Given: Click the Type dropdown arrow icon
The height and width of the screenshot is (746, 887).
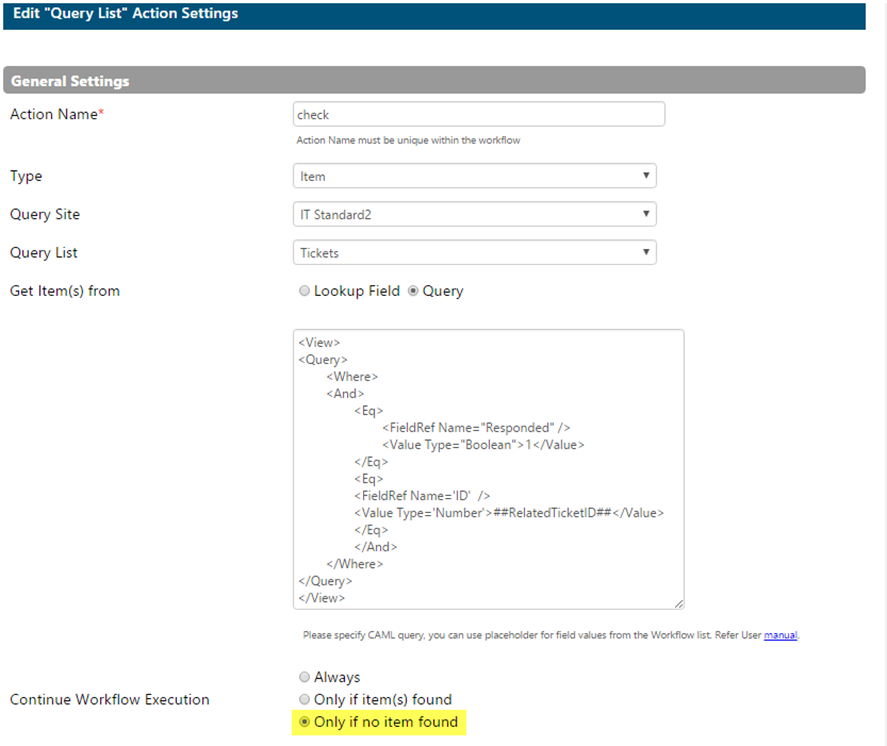Looking at the screenshot, I should point(645,175).
